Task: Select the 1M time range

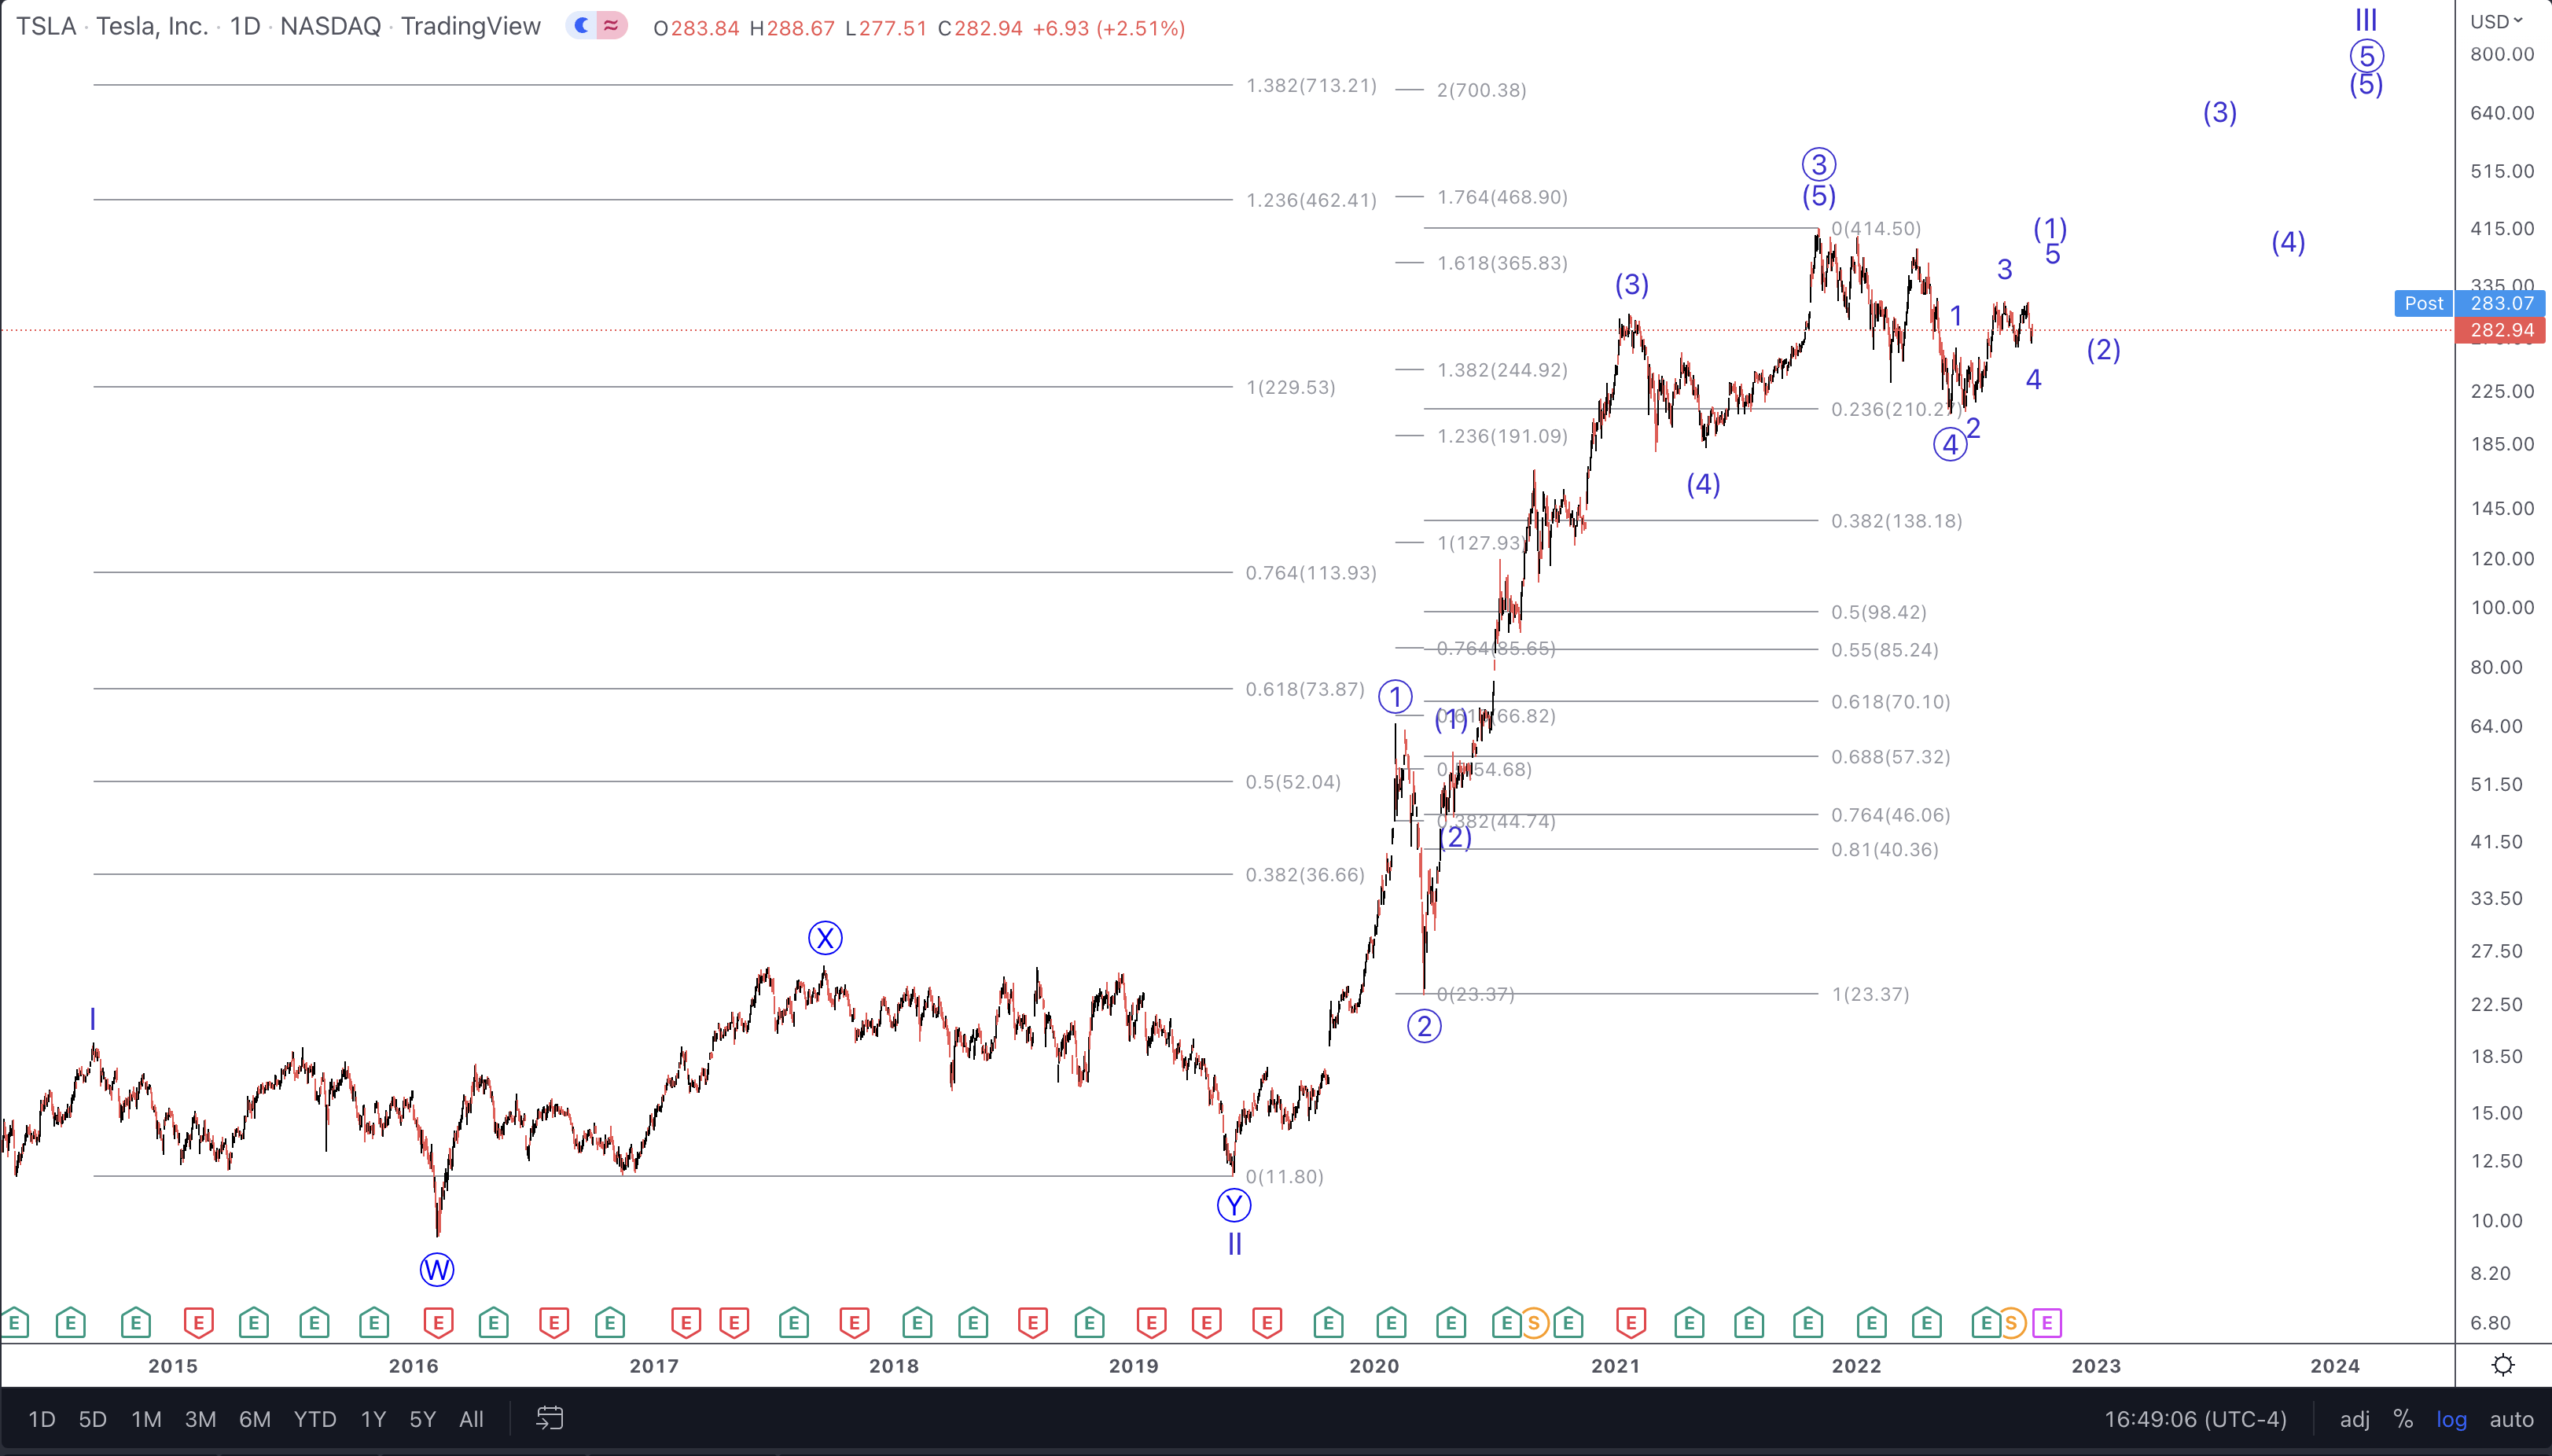Action: 146,1418
